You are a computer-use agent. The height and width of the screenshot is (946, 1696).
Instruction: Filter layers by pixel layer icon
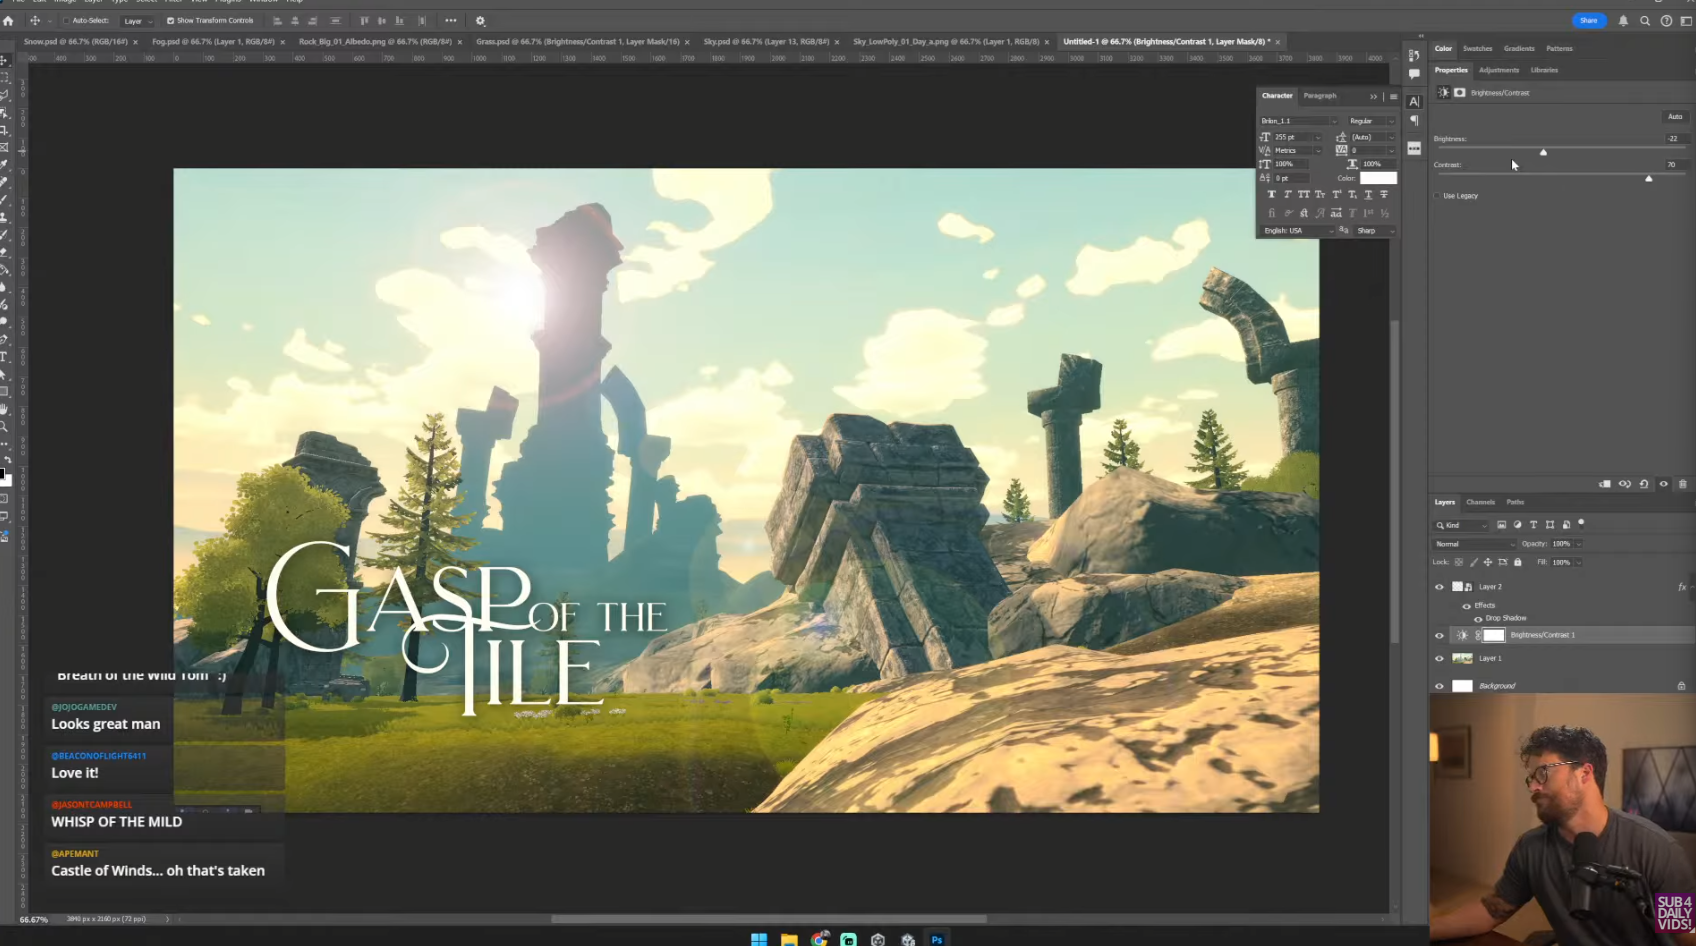pos(1501,524)
